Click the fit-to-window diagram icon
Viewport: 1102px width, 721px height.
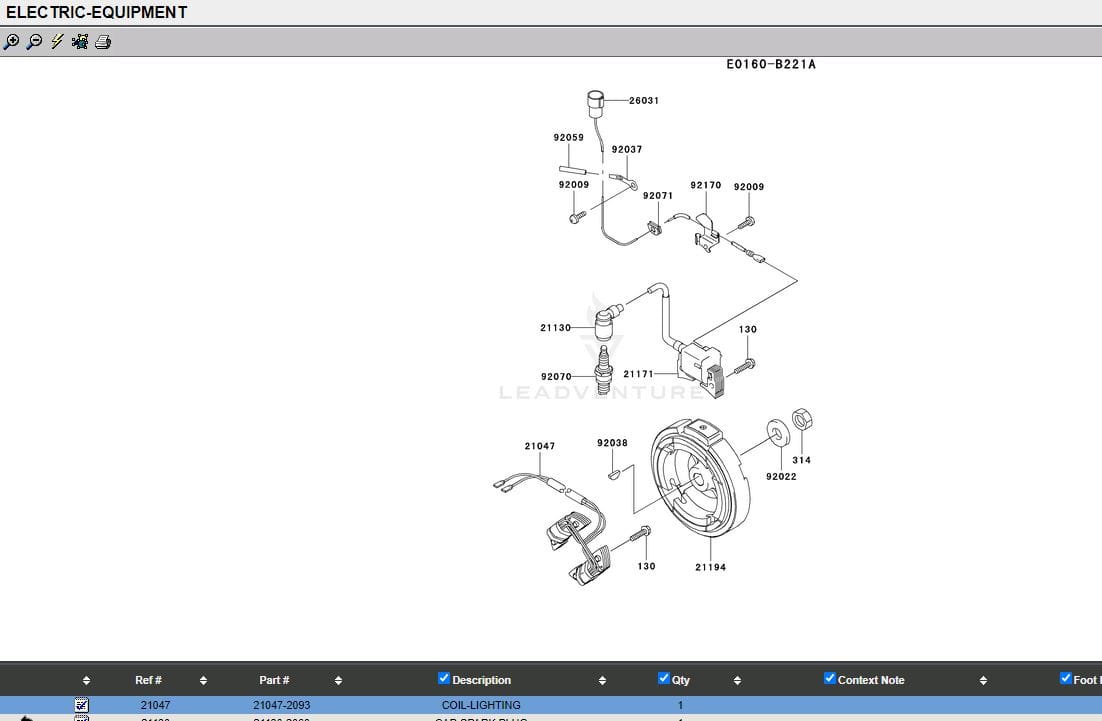click(80, 42)
